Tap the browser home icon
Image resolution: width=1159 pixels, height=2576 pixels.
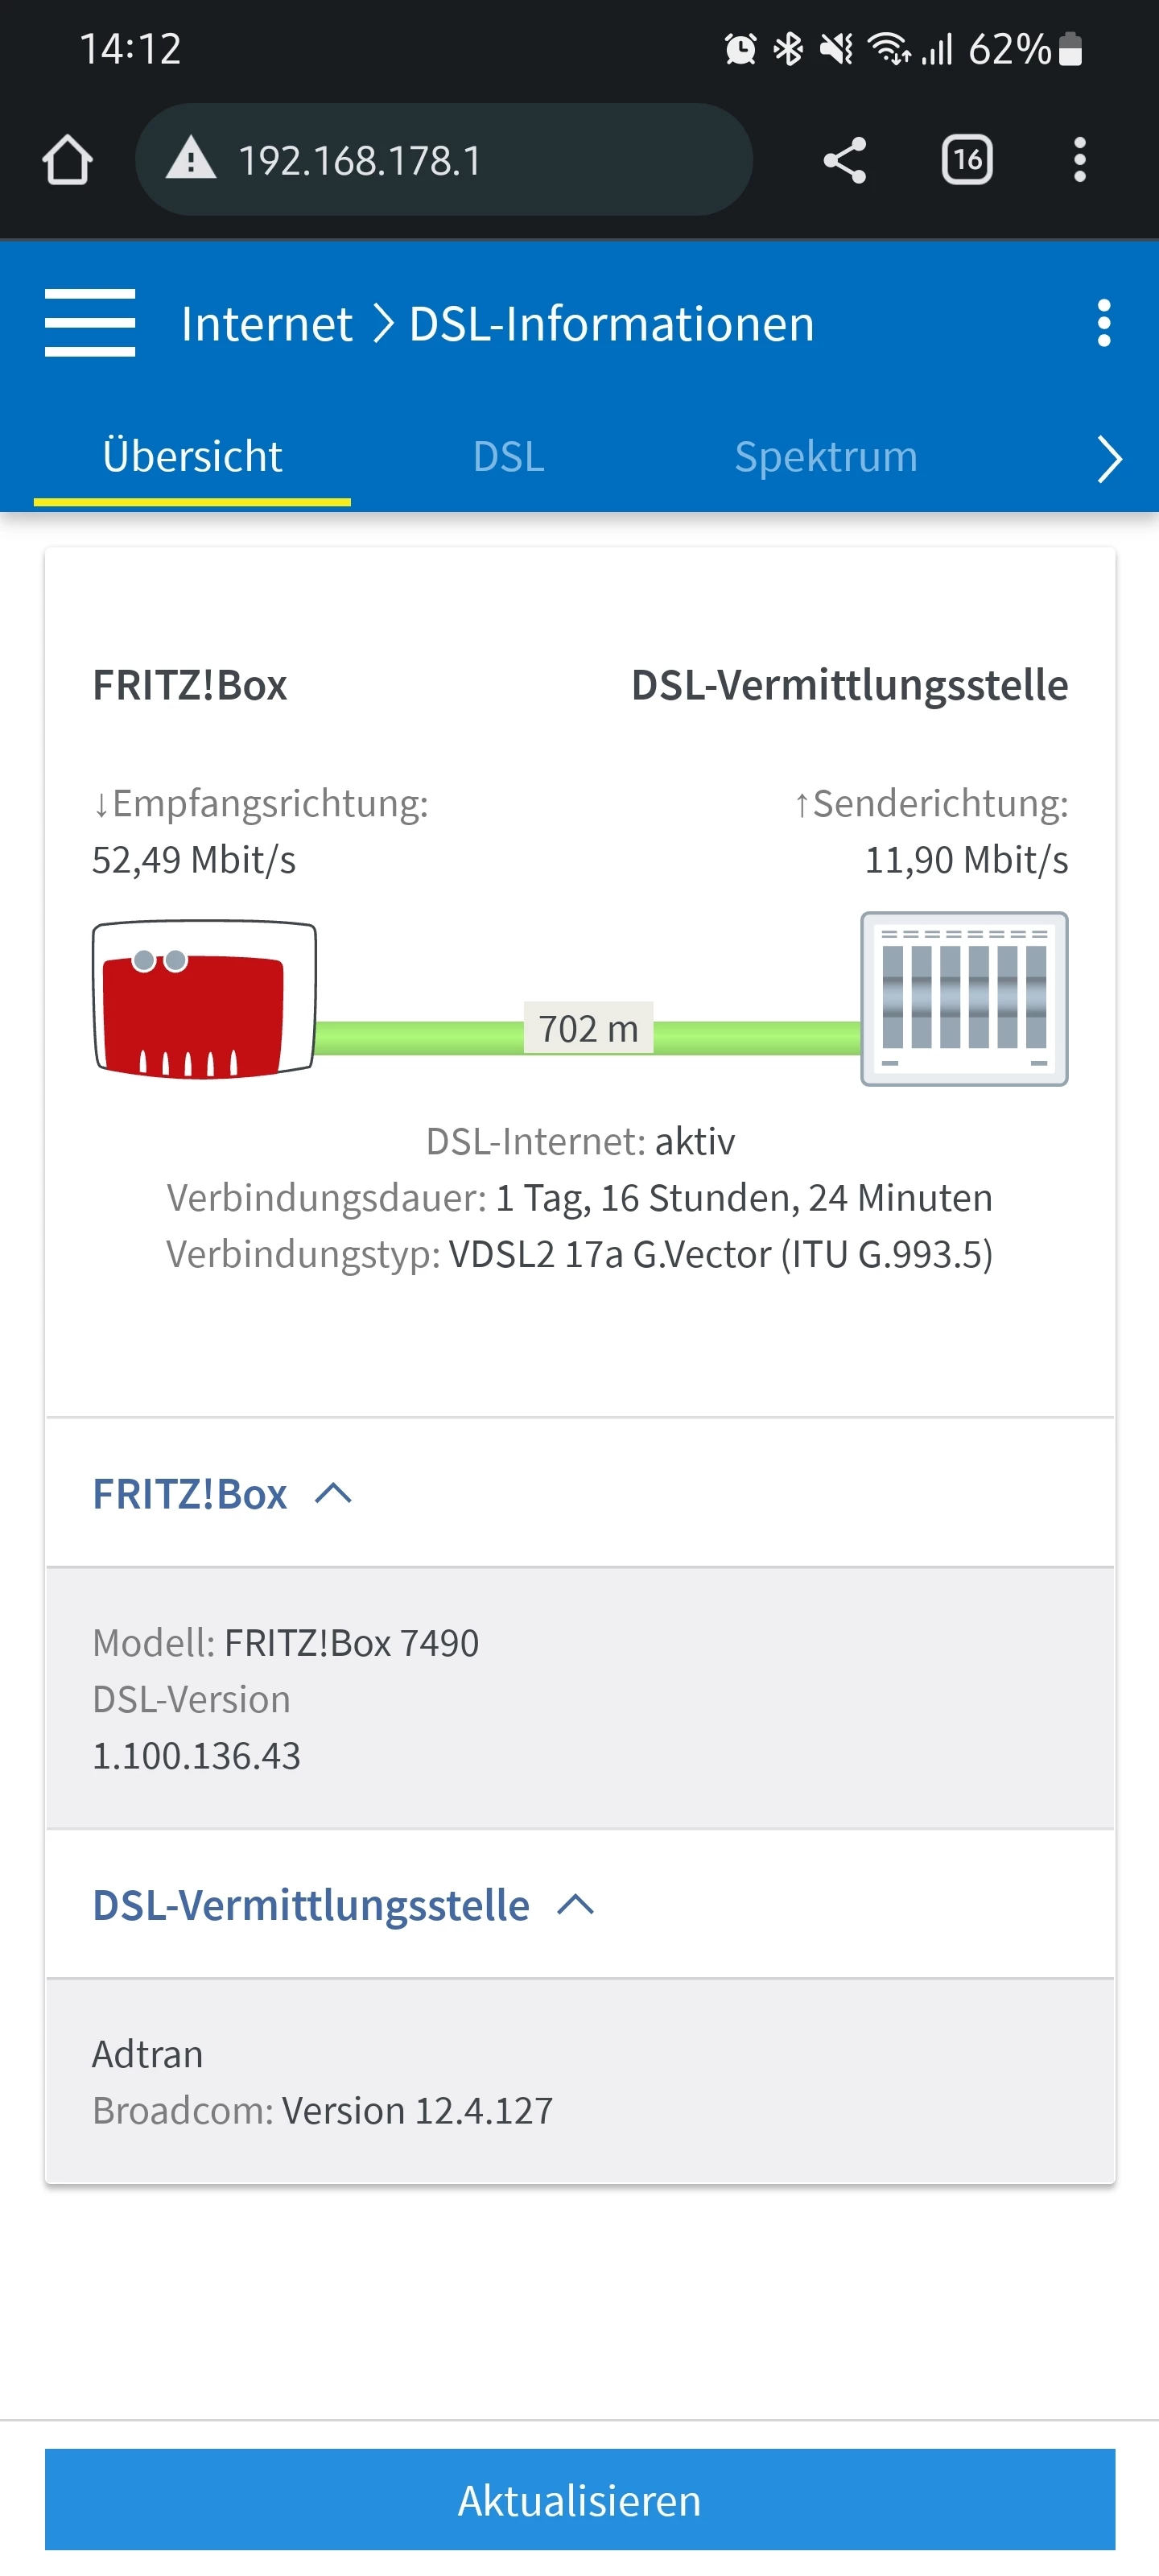(67, 160)
